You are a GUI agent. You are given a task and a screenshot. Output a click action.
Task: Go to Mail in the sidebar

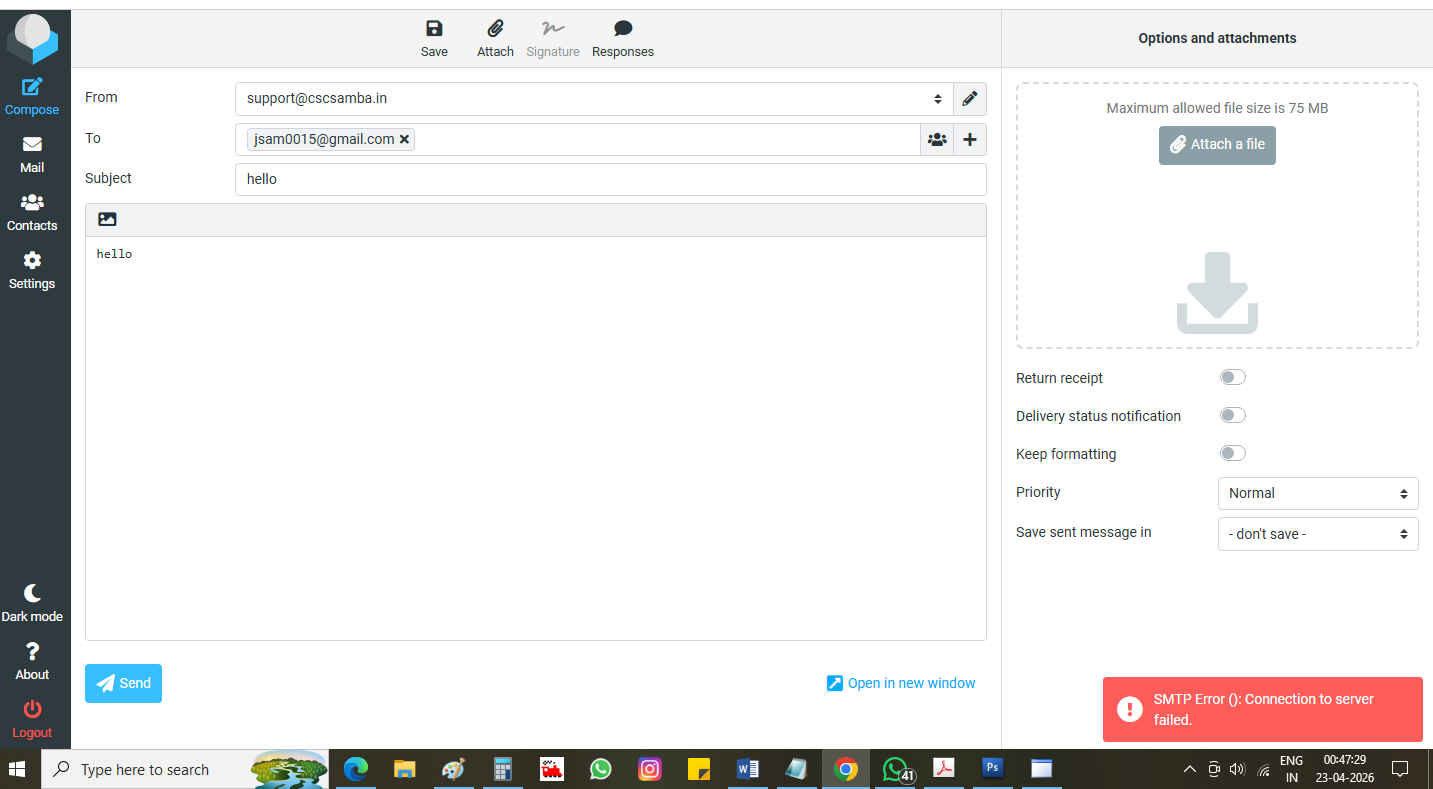click(32, 154)
